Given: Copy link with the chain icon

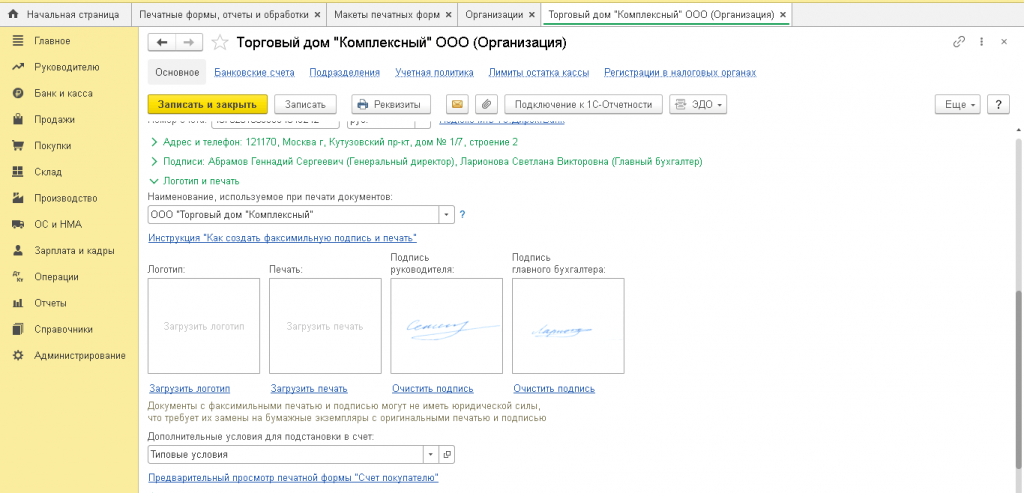Looking at the screenshot, I should 959,42.
